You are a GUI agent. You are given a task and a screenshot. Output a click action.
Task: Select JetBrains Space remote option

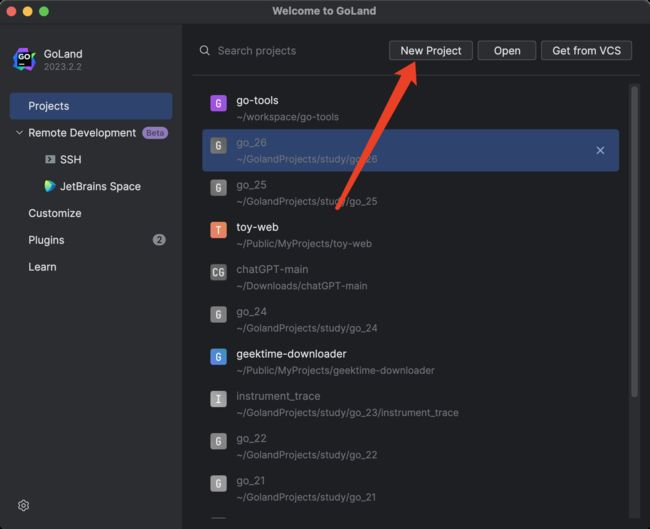(x=100, y=187)
